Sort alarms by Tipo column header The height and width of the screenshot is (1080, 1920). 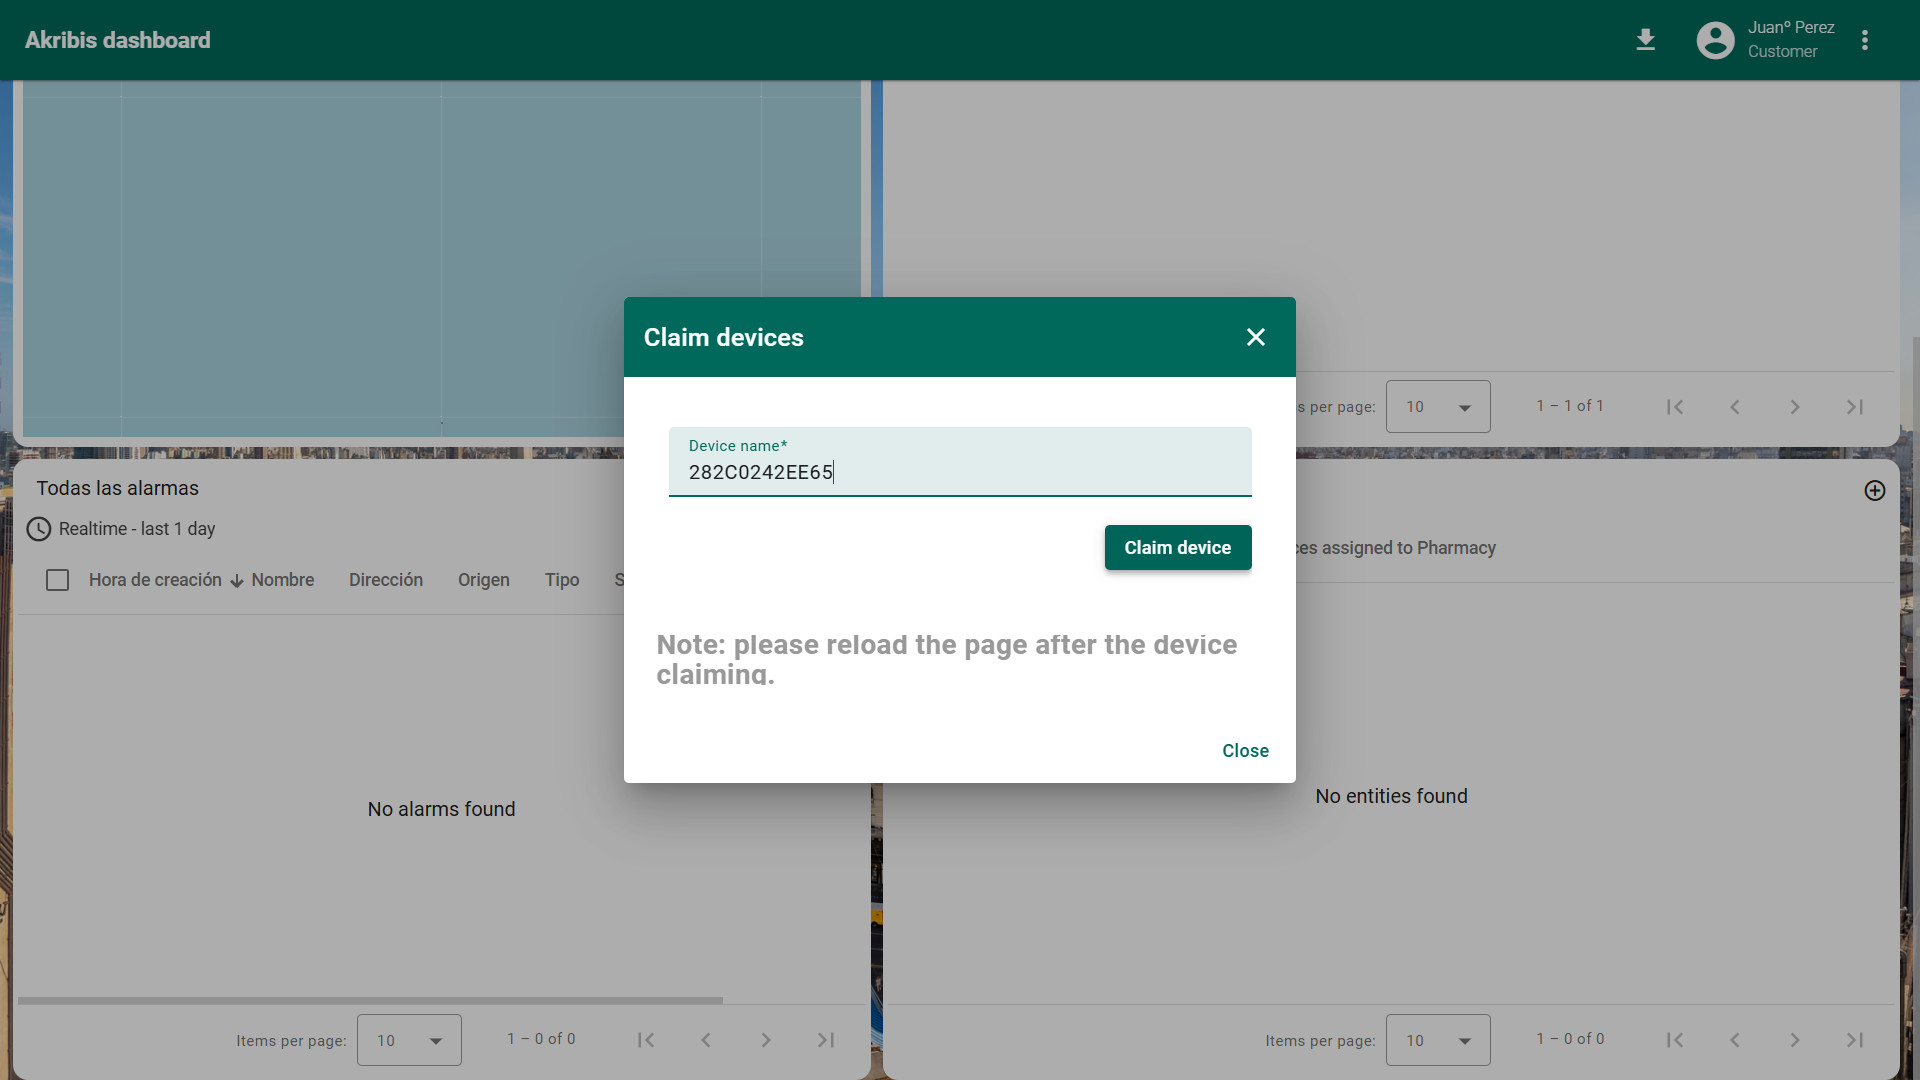pyautogui.click(x=562, y=580)
